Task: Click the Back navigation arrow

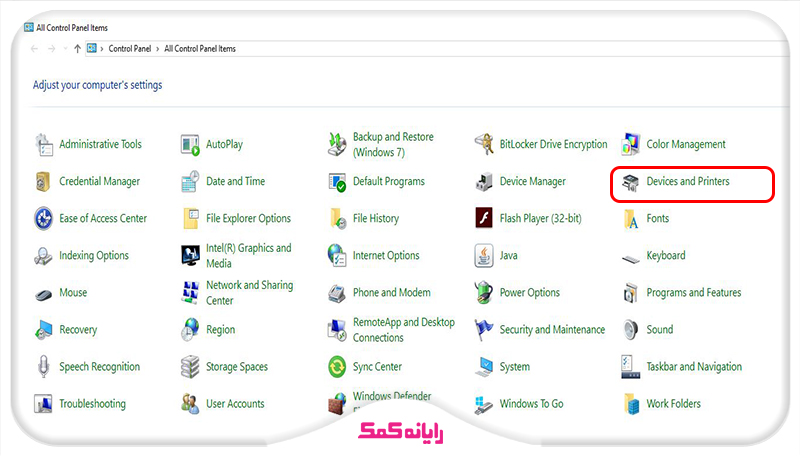Action: tap(34, 49)
